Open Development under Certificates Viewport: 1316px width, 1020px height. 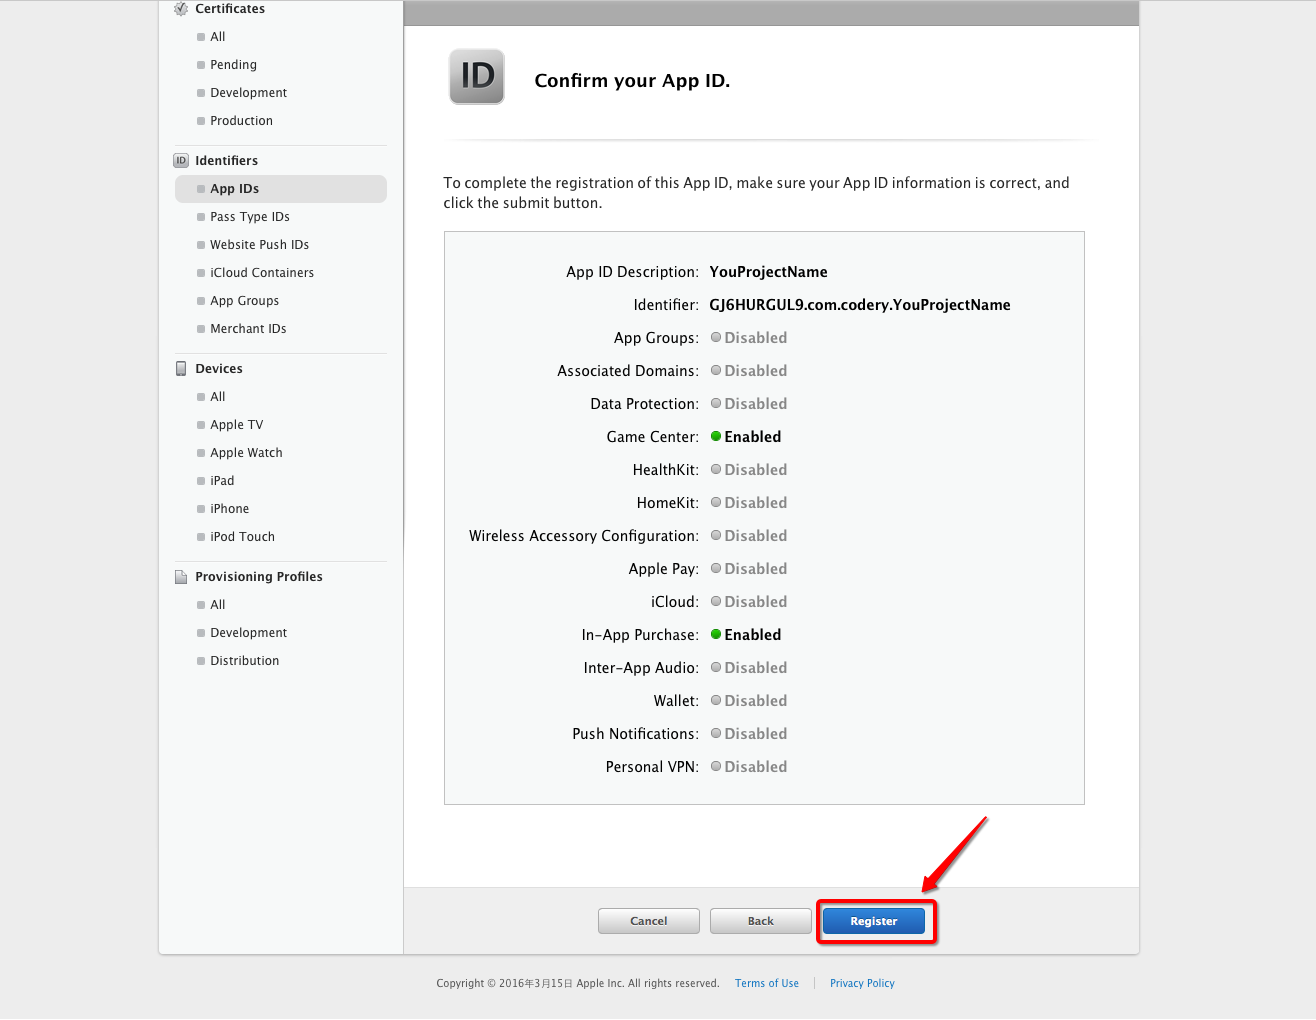[248, 93]
